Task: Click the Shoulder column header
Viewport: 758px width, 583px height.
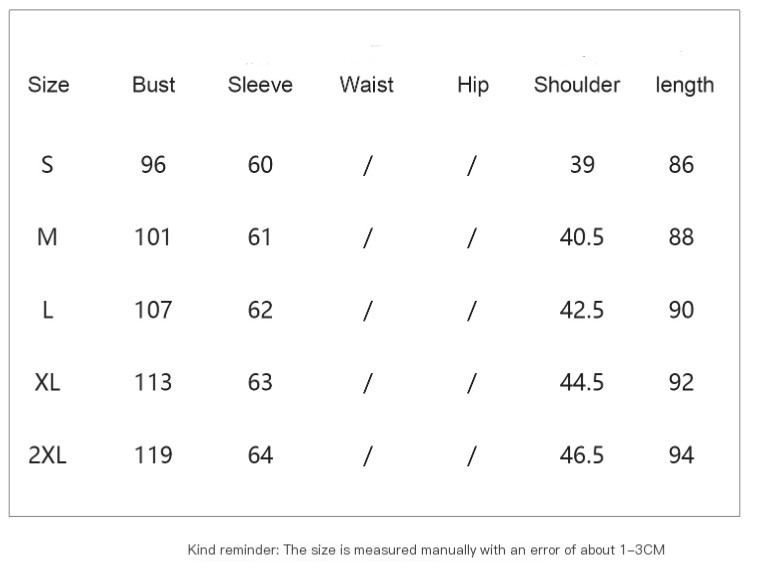Action: (x=577, y=85)
